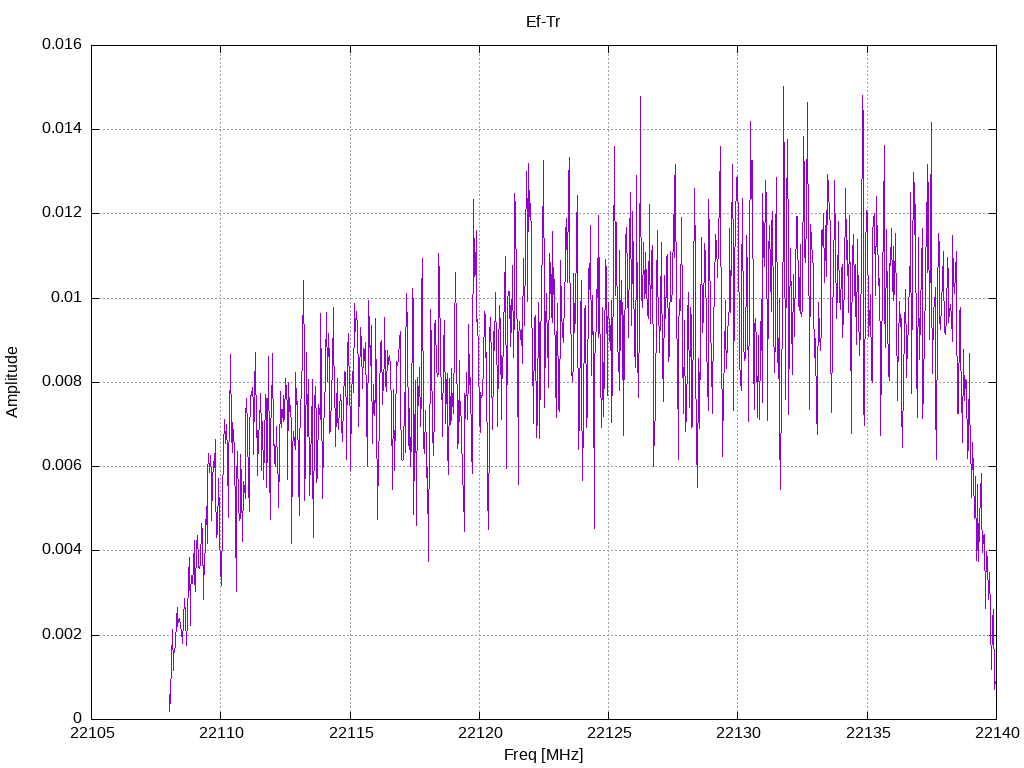This screenshot has width=1024, height=768.
Task: Click x-axis tick label 22140
Action: [x=997, y=733]
